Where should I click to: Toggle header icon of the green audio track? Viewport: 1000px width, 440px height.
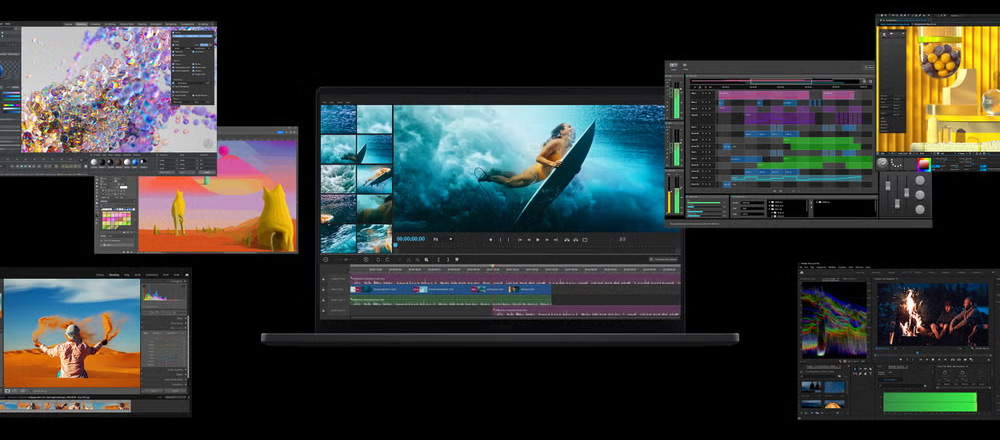tap(323, 300)
